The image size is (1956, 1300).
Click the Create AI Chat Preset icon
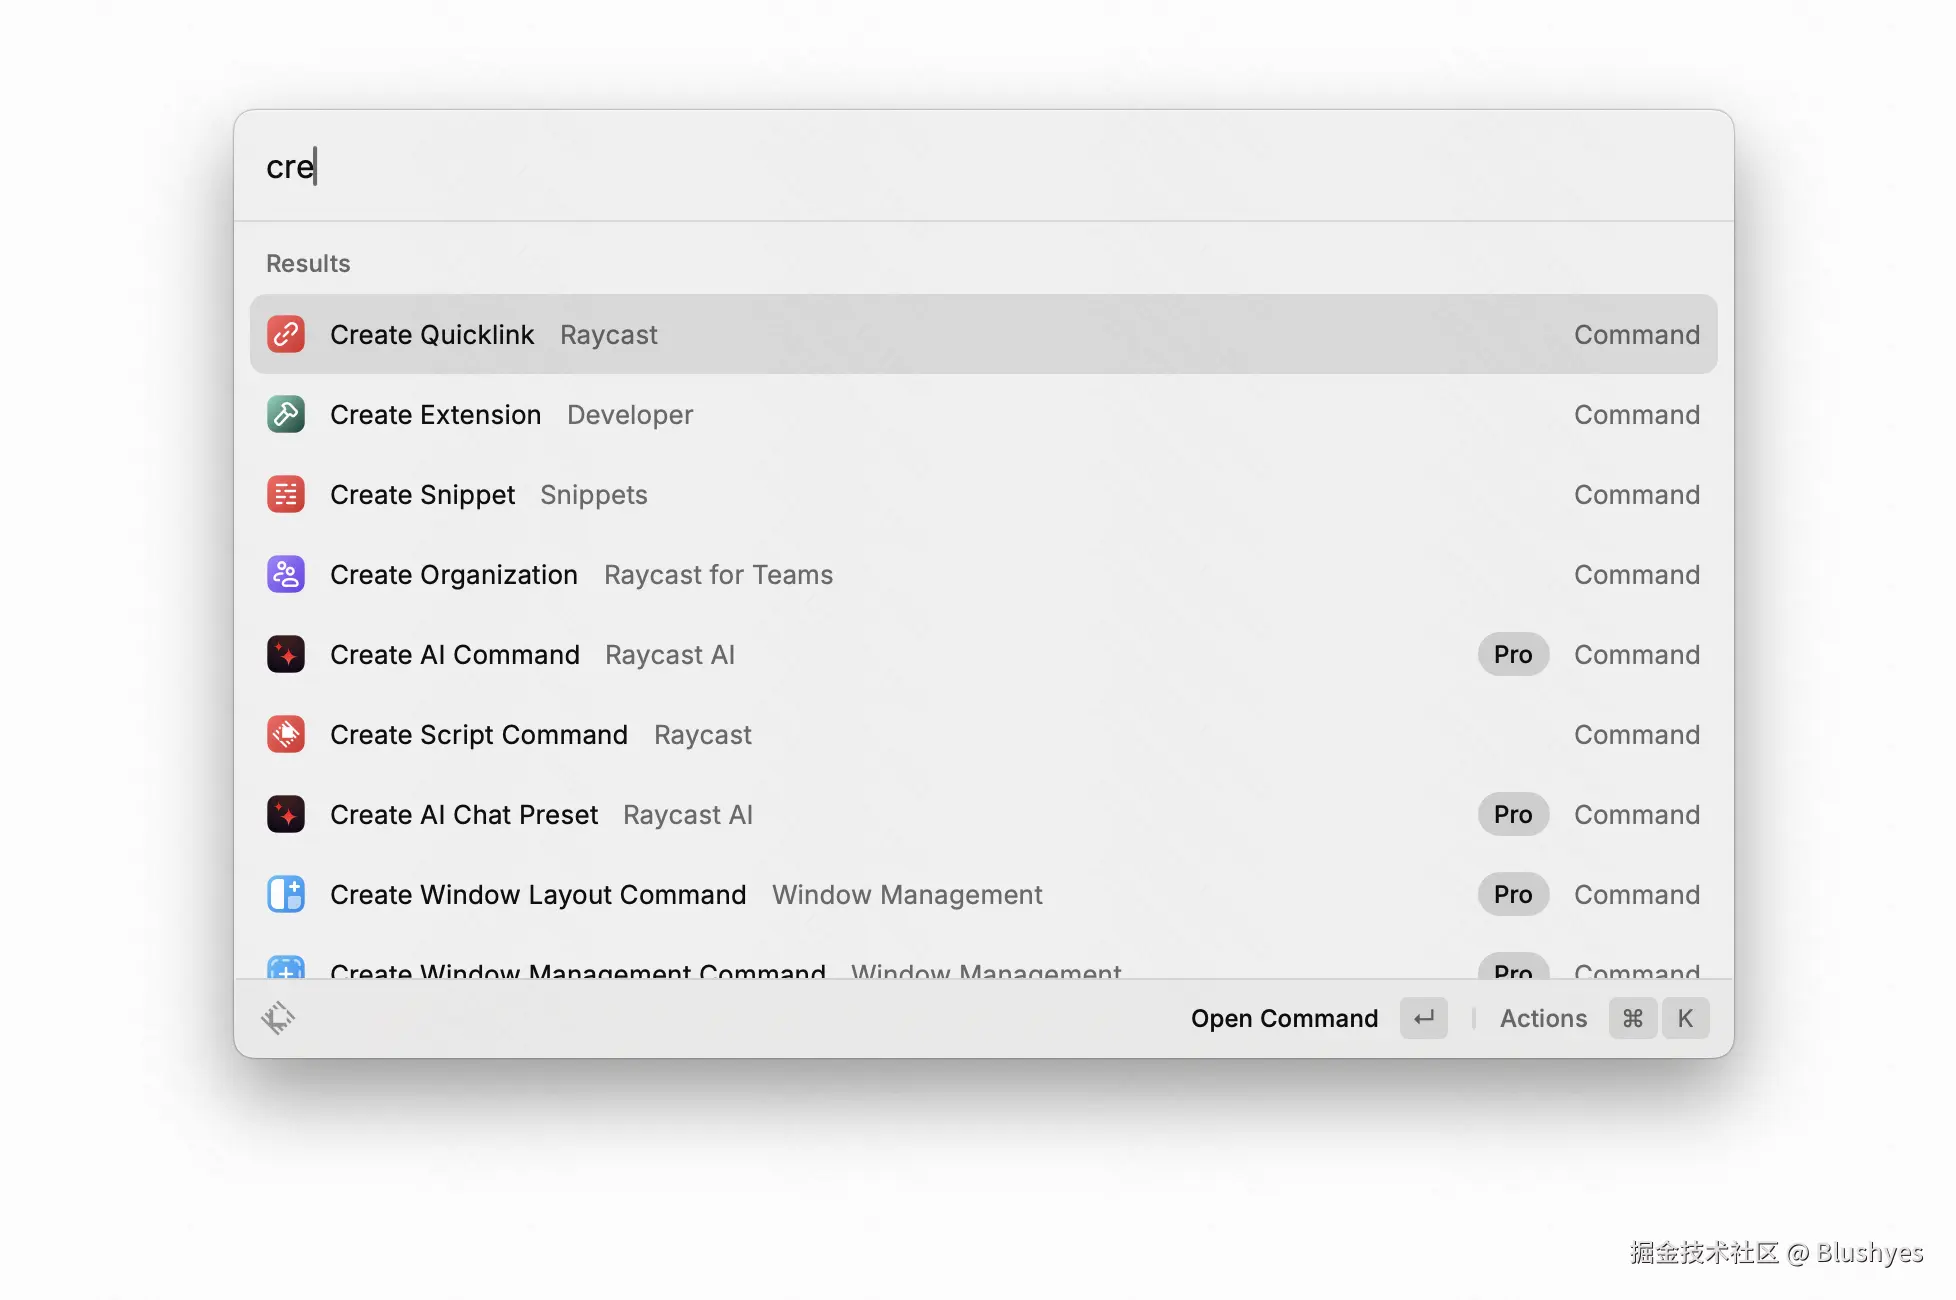pos(286,814)
